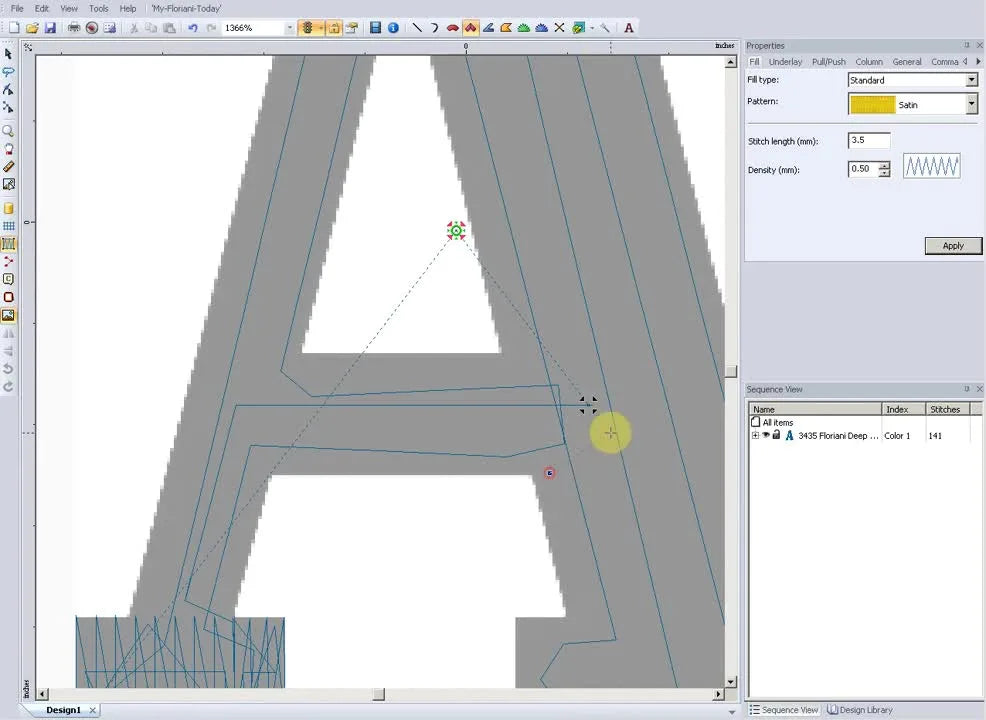Click the horizontal scrollbar thumb
986x720 pixels.
(378, 694)
